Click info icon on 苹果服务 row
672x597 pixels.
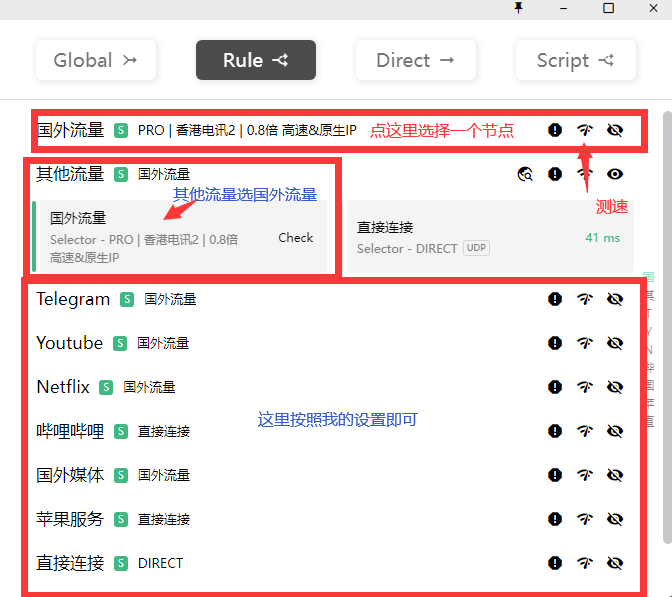click(555, 519)
